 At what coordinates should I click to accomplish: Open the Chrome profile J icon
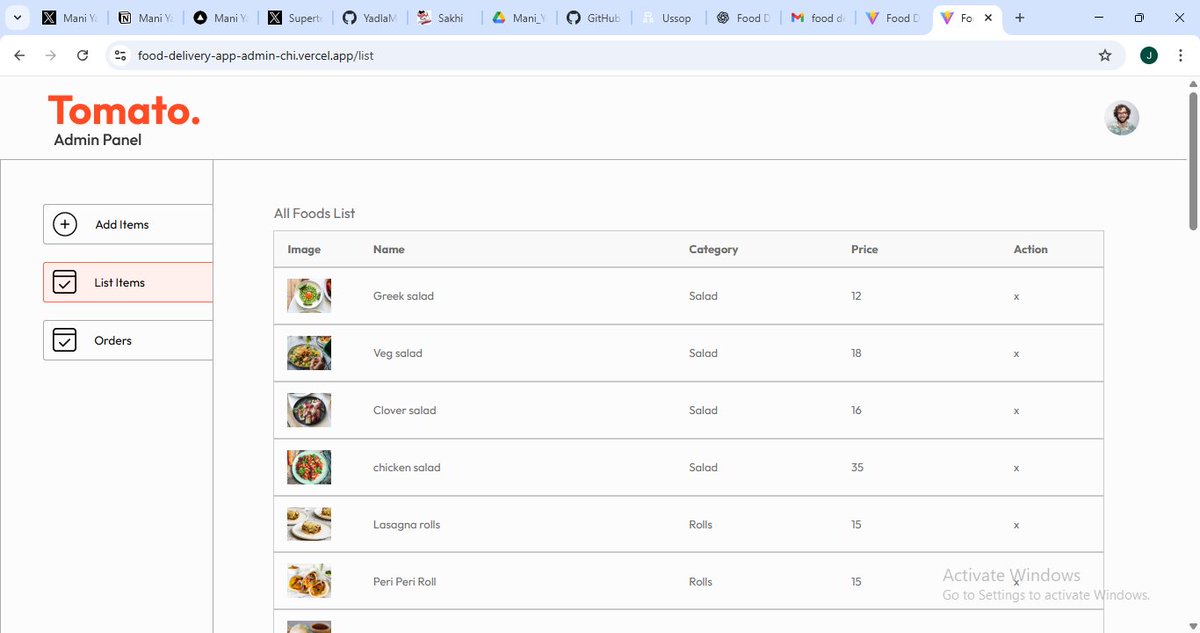point(1149,56)
